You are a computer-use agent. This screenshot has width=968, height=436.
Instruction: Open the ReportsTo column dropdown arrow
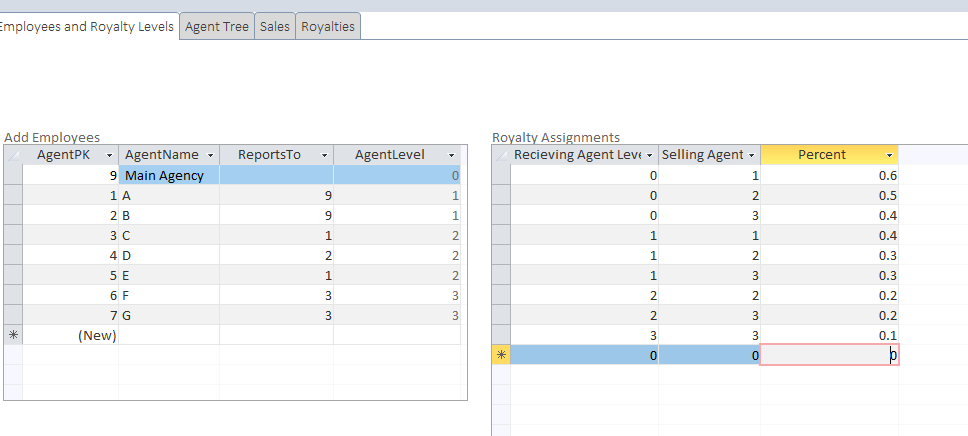324,155
